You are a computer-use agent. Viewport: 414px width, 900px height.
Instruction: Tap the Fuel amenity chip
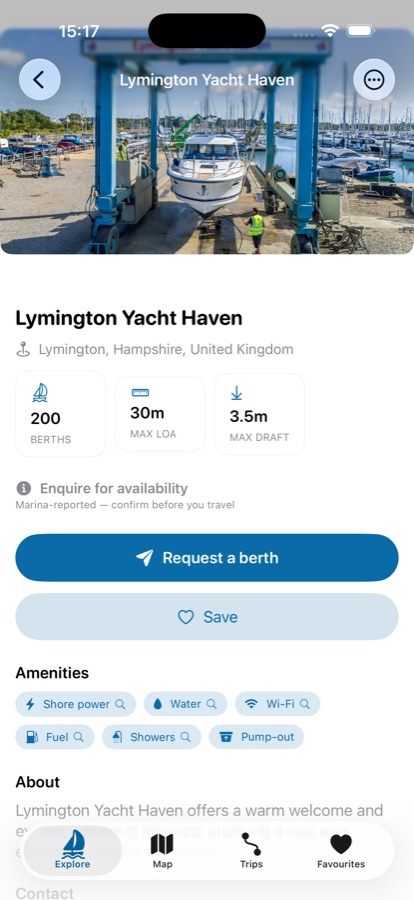(55, 737)
